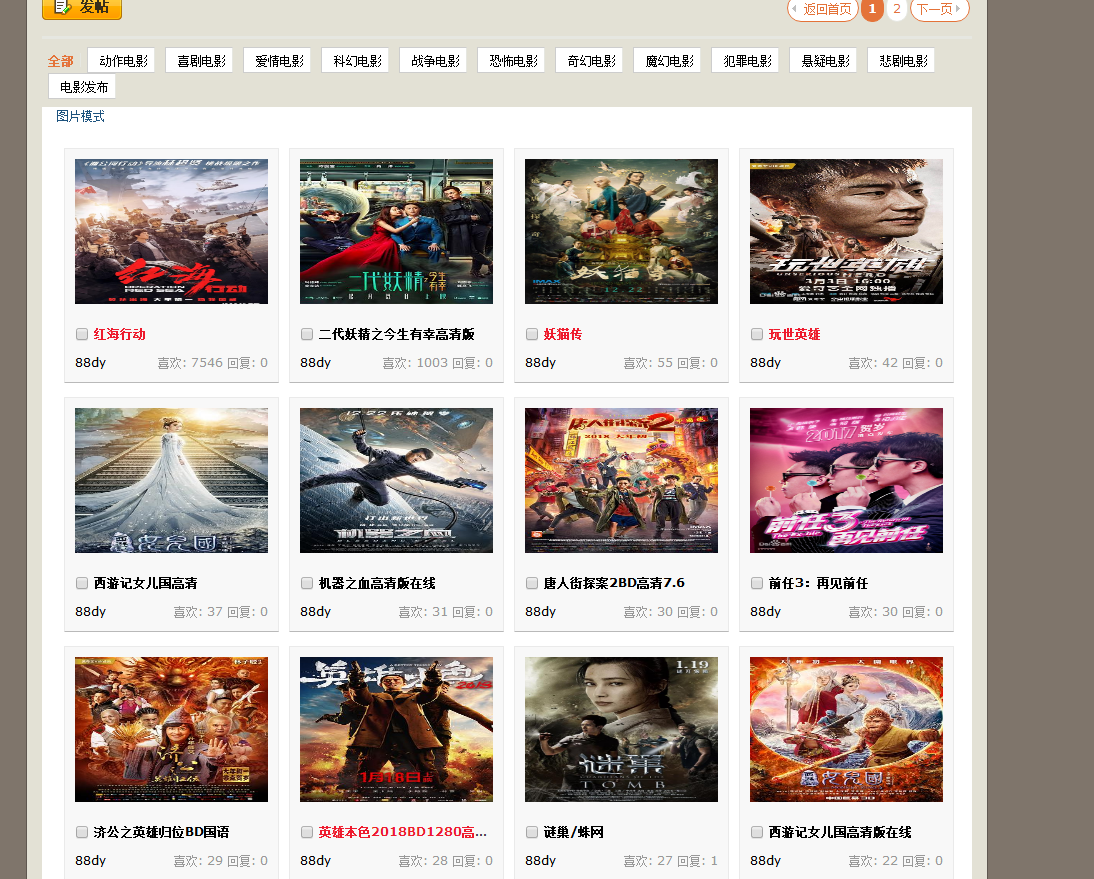This screenshot has height=879, width=1094.
Task: Check the box beside 机器之血高清版在线
Action: tap(306, 583)
